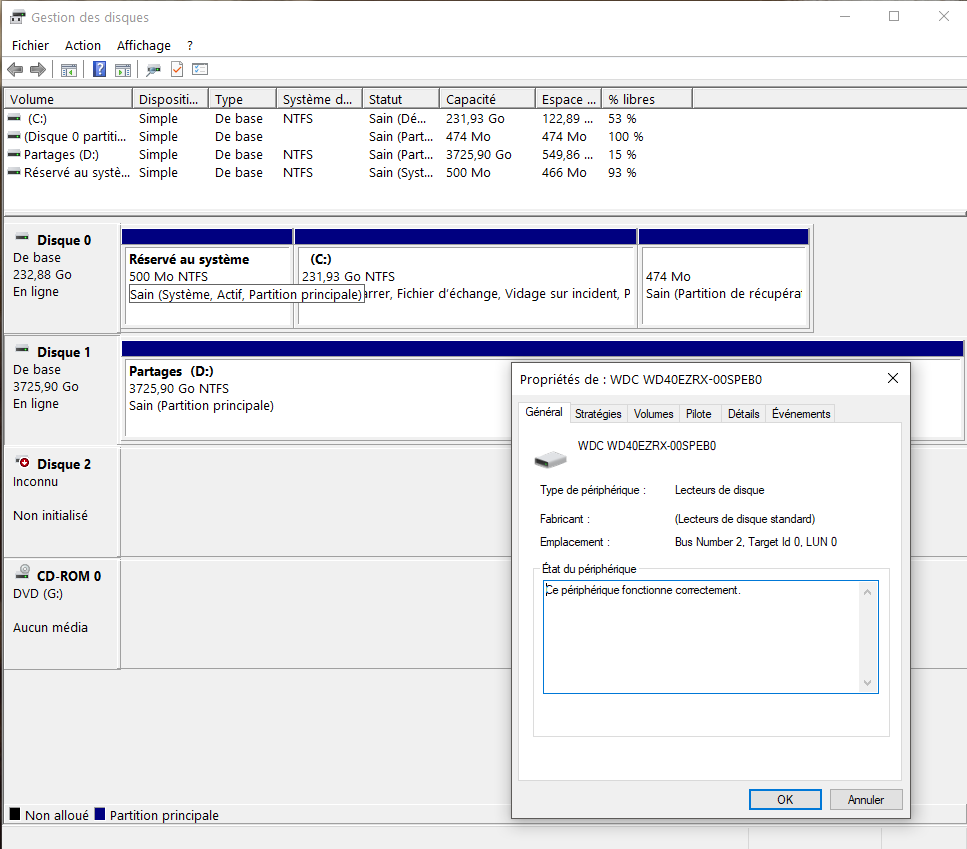Click inside the État du périphérique text box
967x849 pixels.
(x=710, y=637)
